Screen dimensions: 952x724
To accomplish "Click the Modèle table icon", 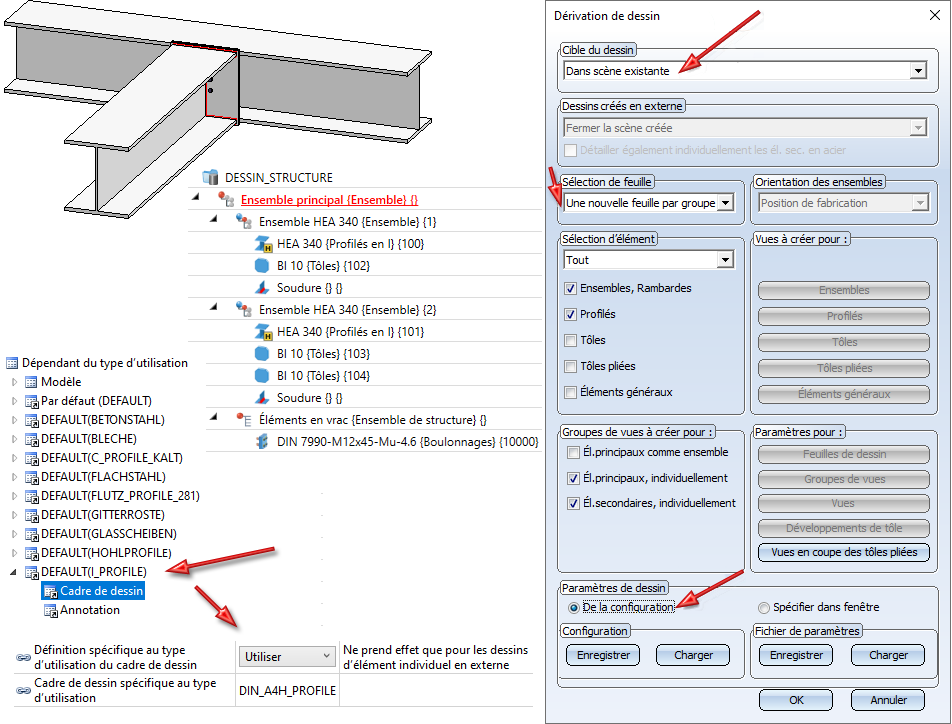I will (31, 382).
